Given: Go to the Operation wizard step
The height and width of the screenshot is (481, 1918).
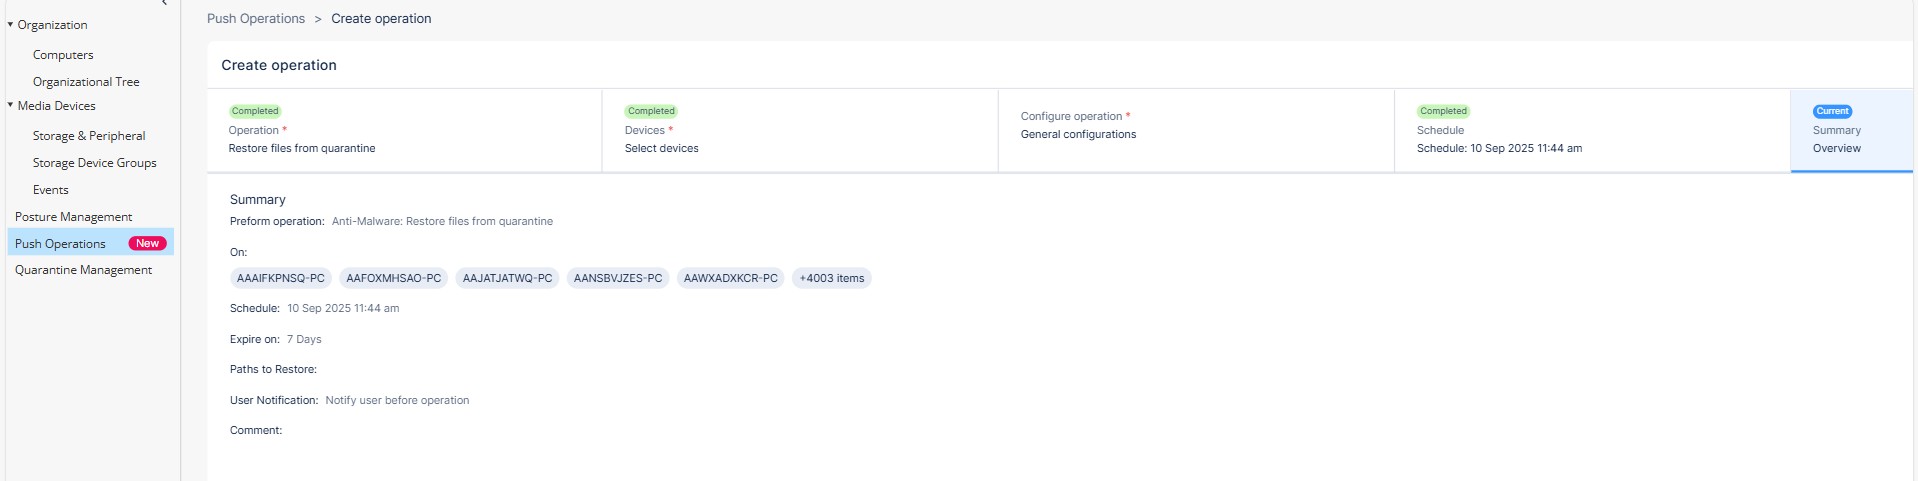Looking at the screenshot, I should tap(403, 131).
